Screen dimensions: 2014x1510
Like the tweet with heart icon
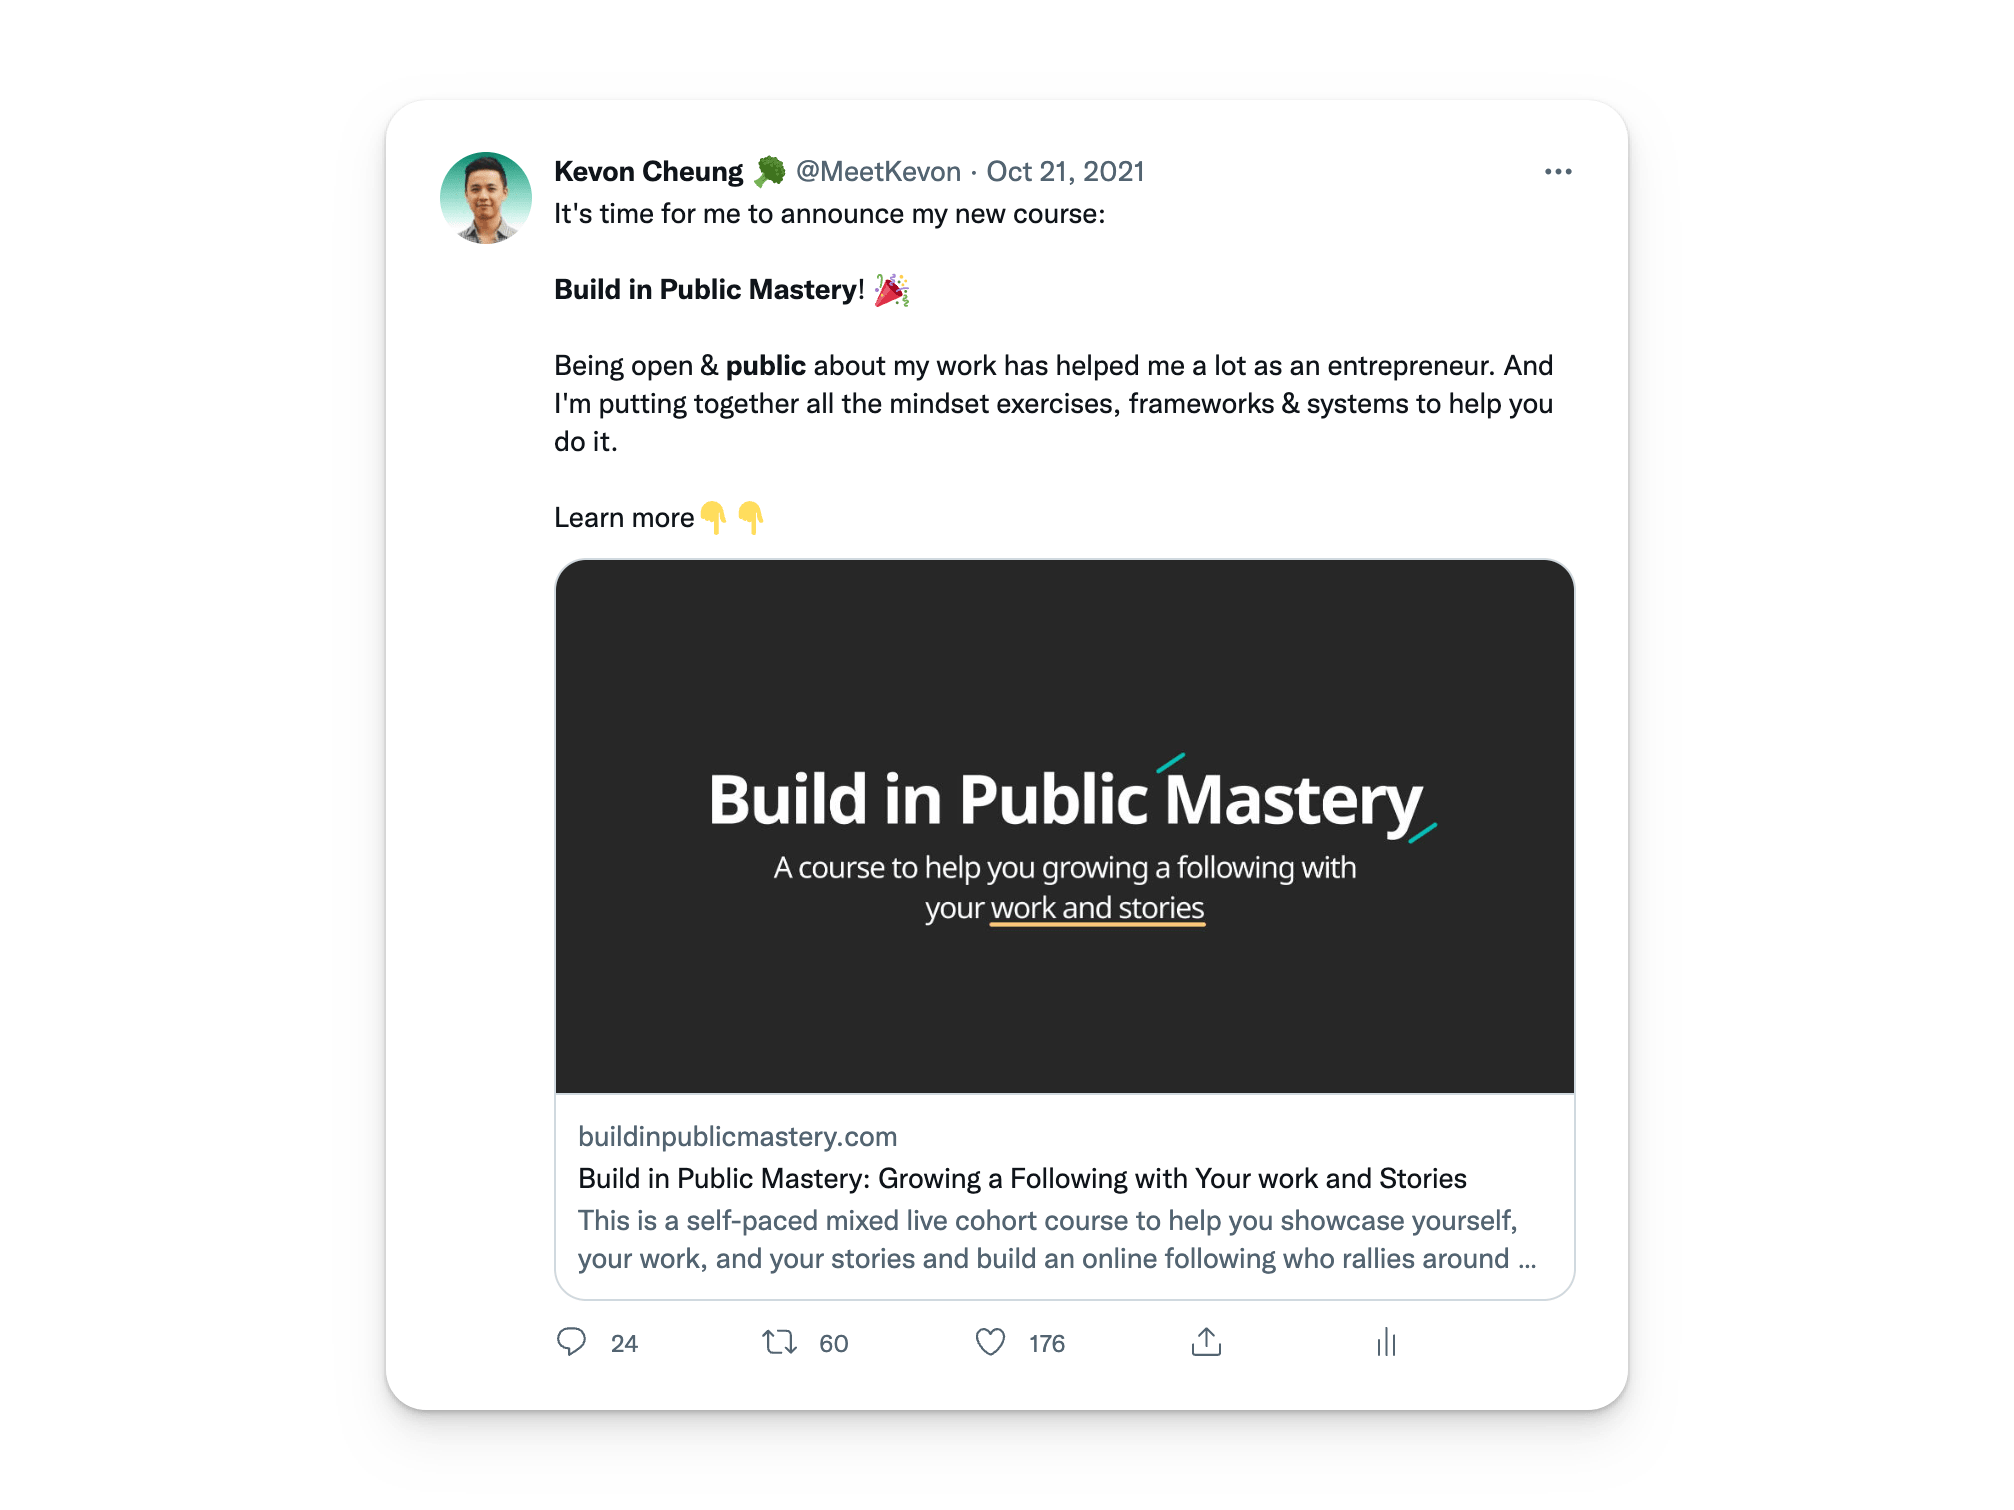(x=990, y=1342)
